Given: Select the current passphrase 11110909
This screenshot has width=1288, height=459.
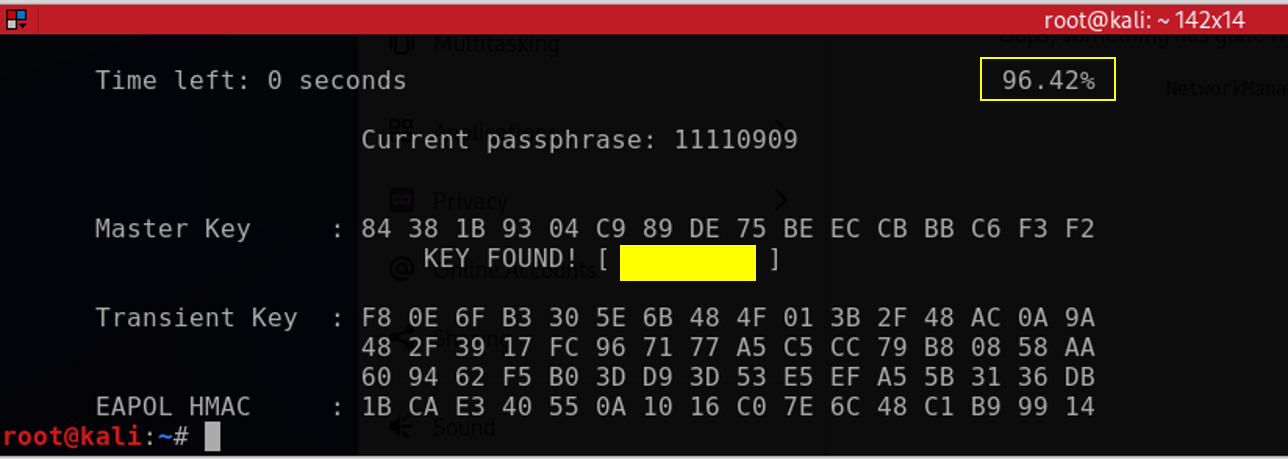Looking at the screenshot, I should 735,139.
